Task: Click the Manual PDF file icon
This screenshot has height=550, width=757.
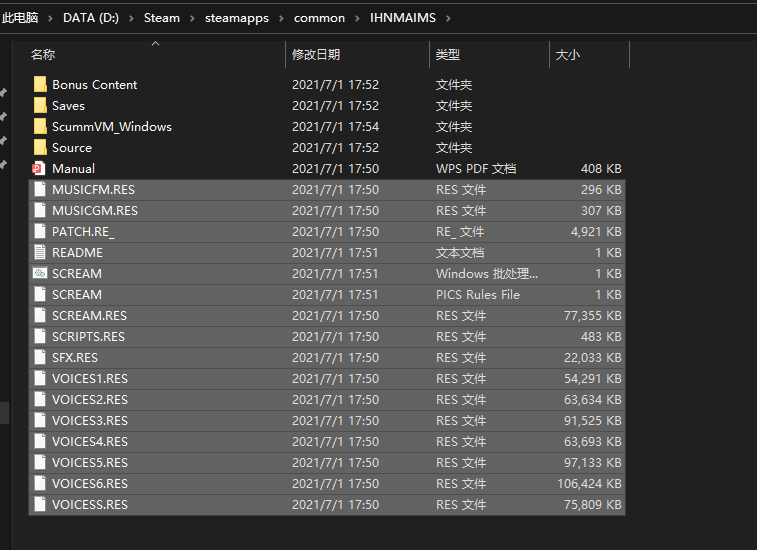Action: click(39, 169)
